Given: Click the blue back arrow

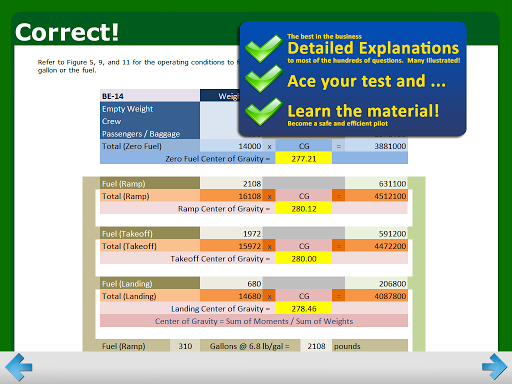Looking at the screenshot, I should (19, 367).
